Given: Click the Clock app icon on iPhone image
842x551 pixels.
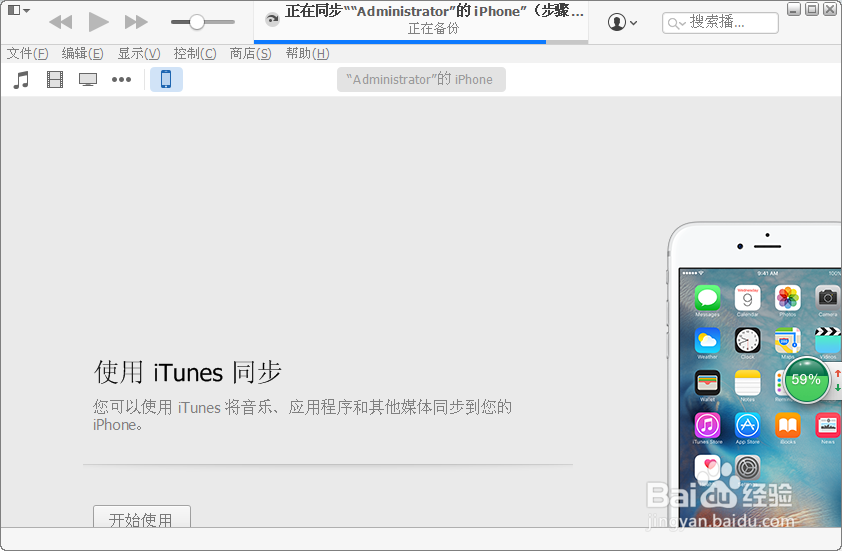Looking at the screenshot, I should point(747,340).
